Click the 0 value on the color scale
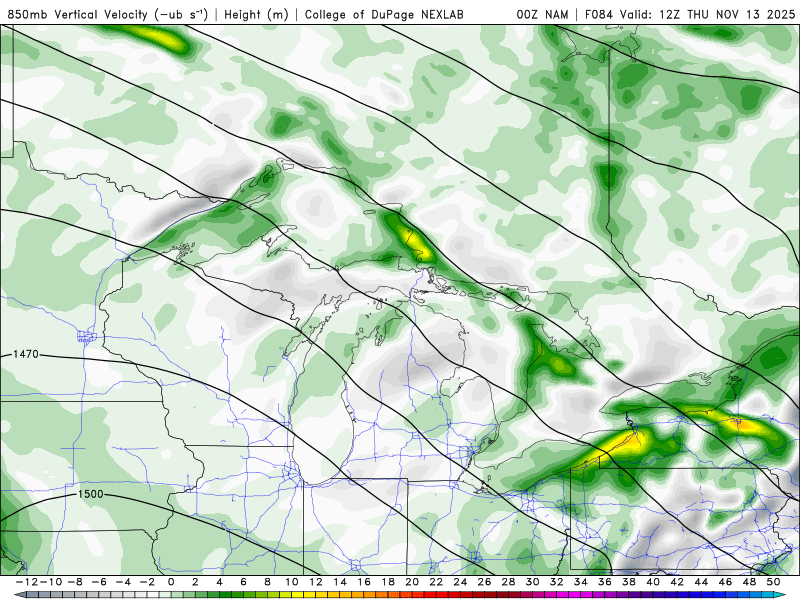This screenshot has height=600, width=800. tap(171, 582)
